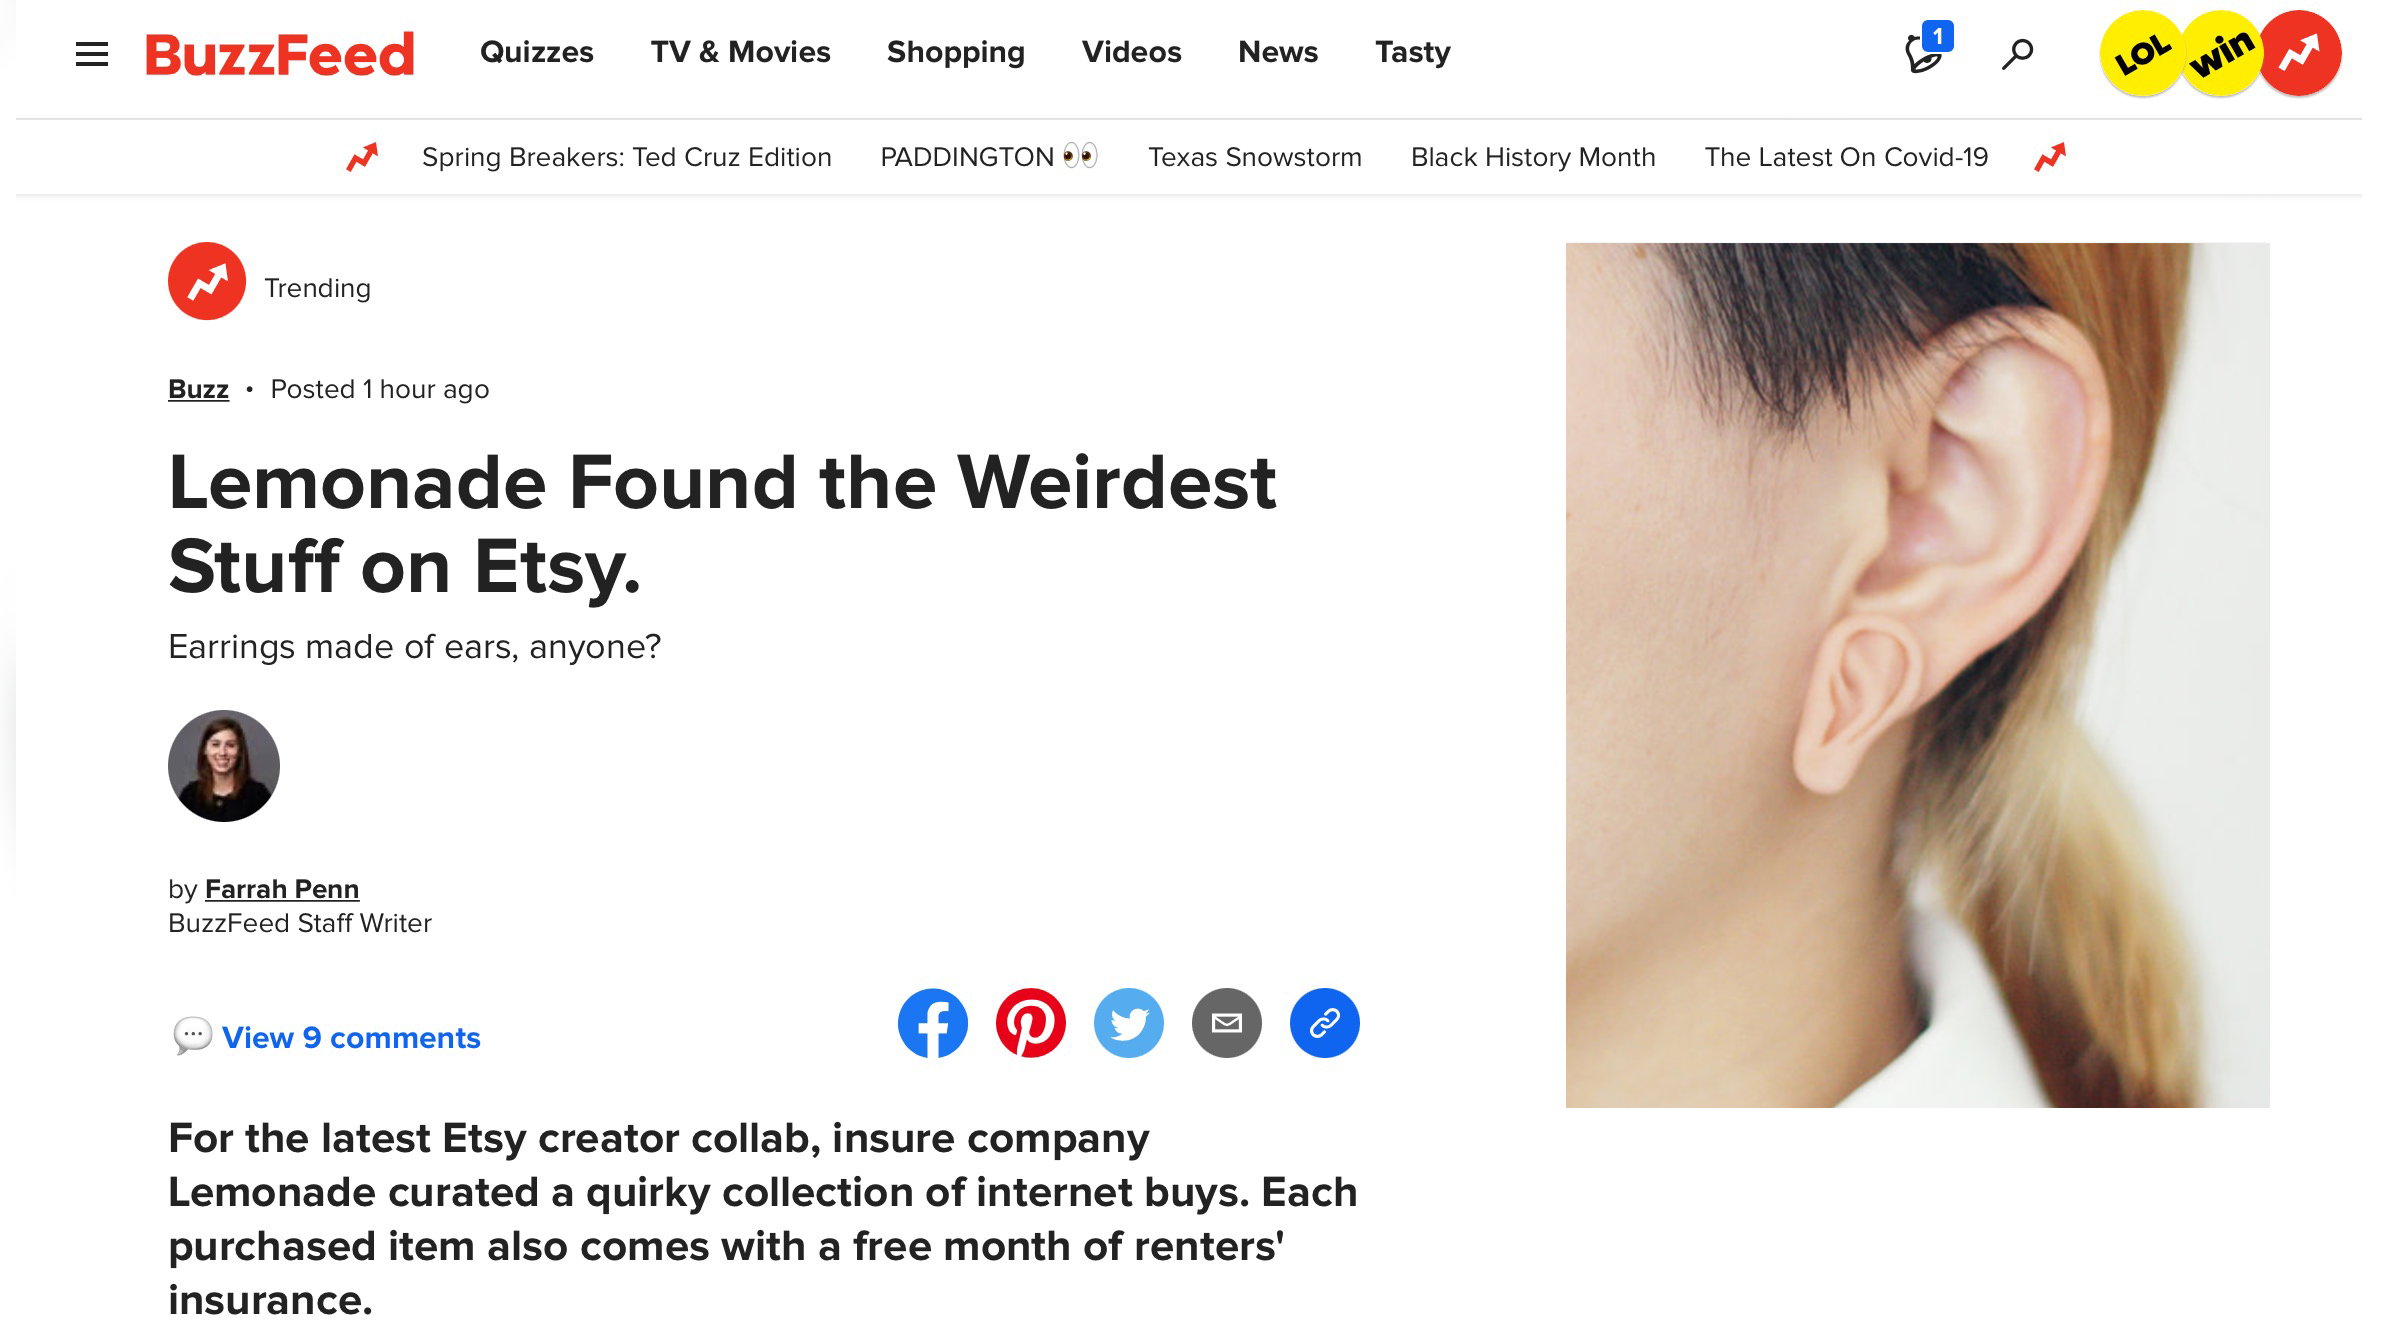Share the article on Twitter
The image size is (2382, 1340).
[x=1128, y=1023]
